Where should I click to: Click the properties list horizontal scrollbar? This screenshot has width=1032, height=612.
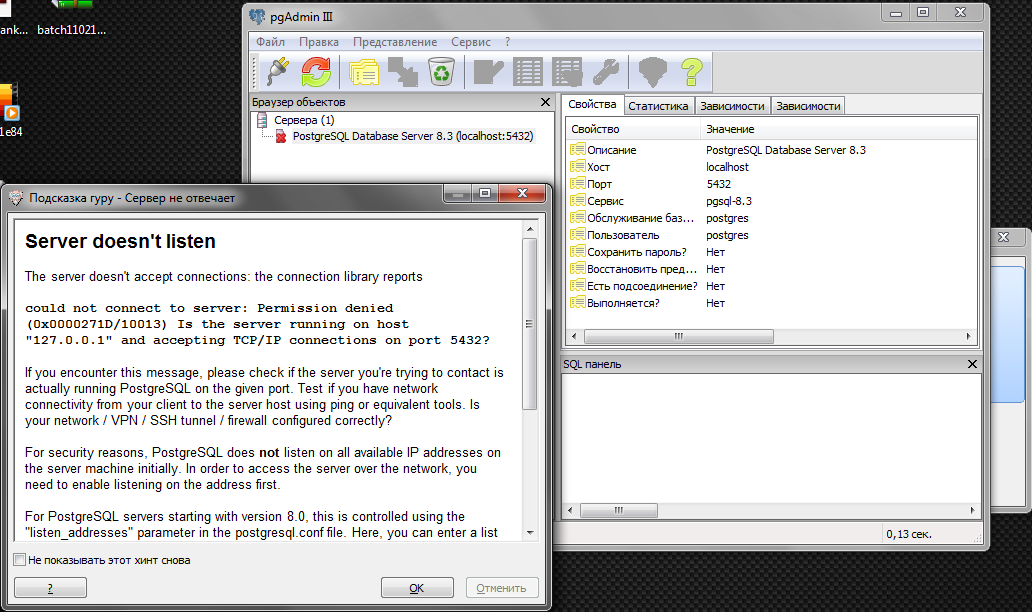680,336
